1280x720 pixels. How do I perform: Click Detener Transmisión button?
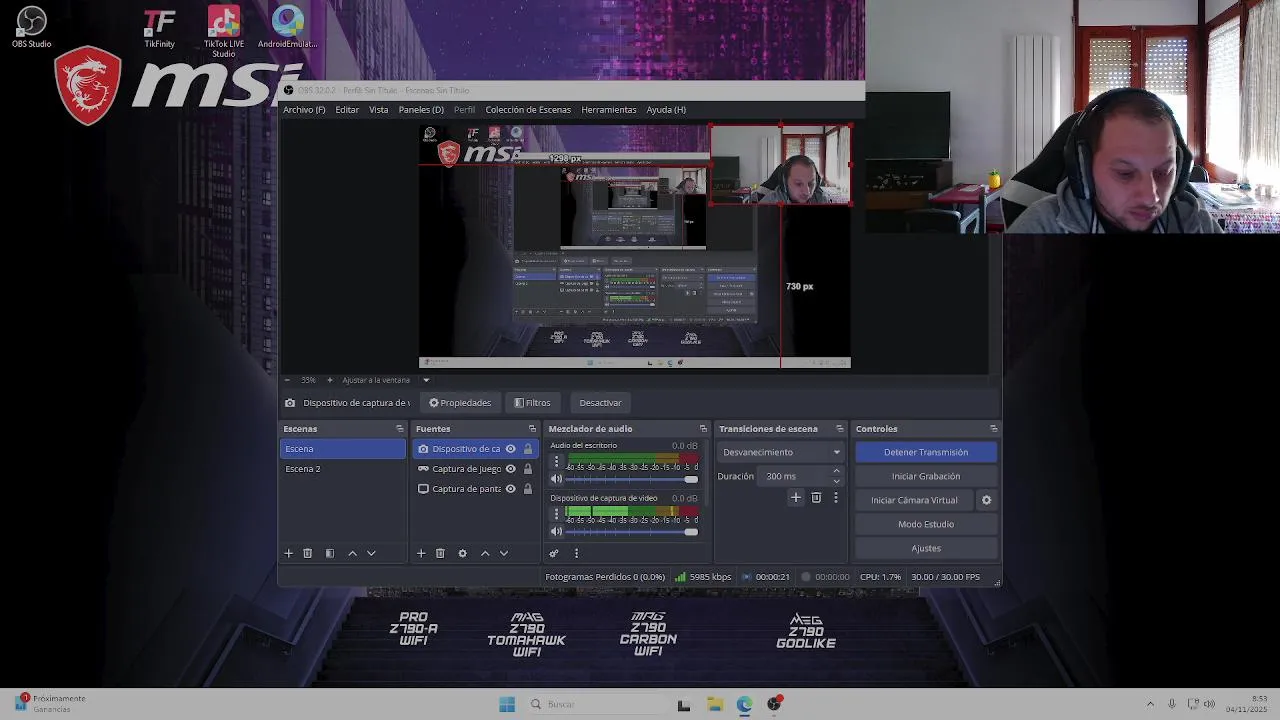click(926, 452)
